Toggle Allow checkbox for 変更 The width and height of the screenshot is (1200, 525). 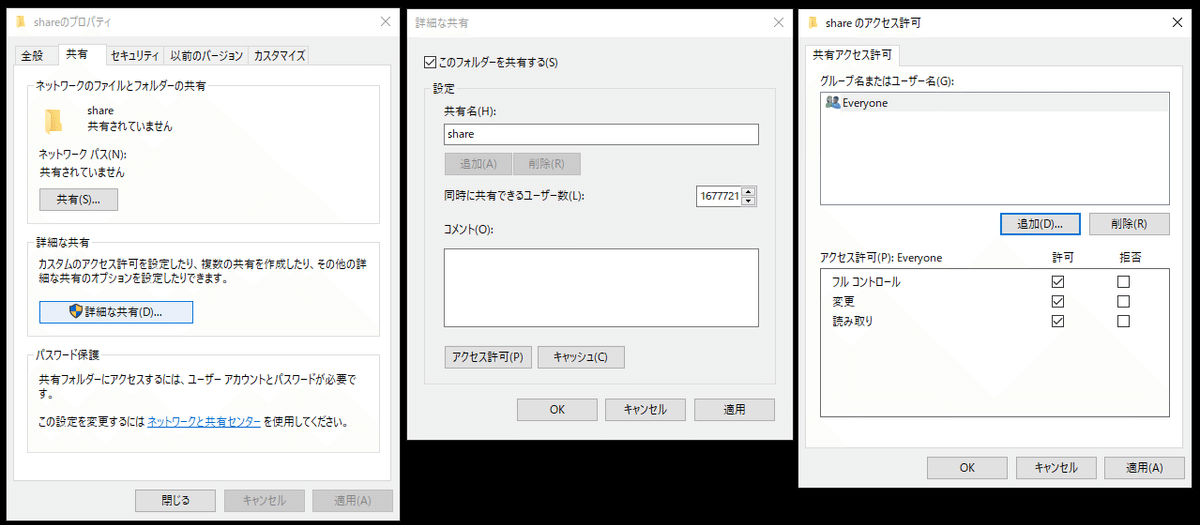tap(1058, 301)
